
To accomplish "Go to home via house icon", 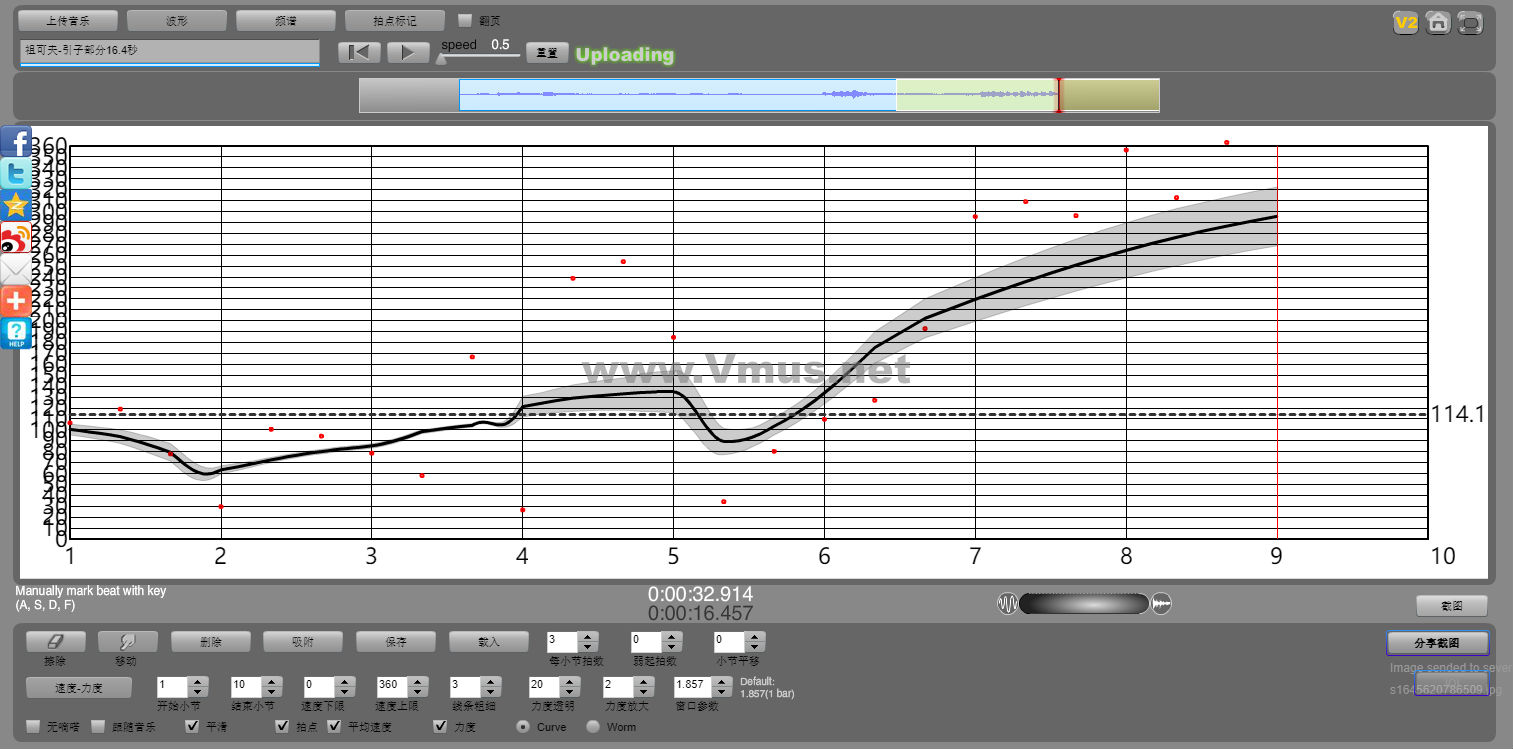I will coord(1438,22).
